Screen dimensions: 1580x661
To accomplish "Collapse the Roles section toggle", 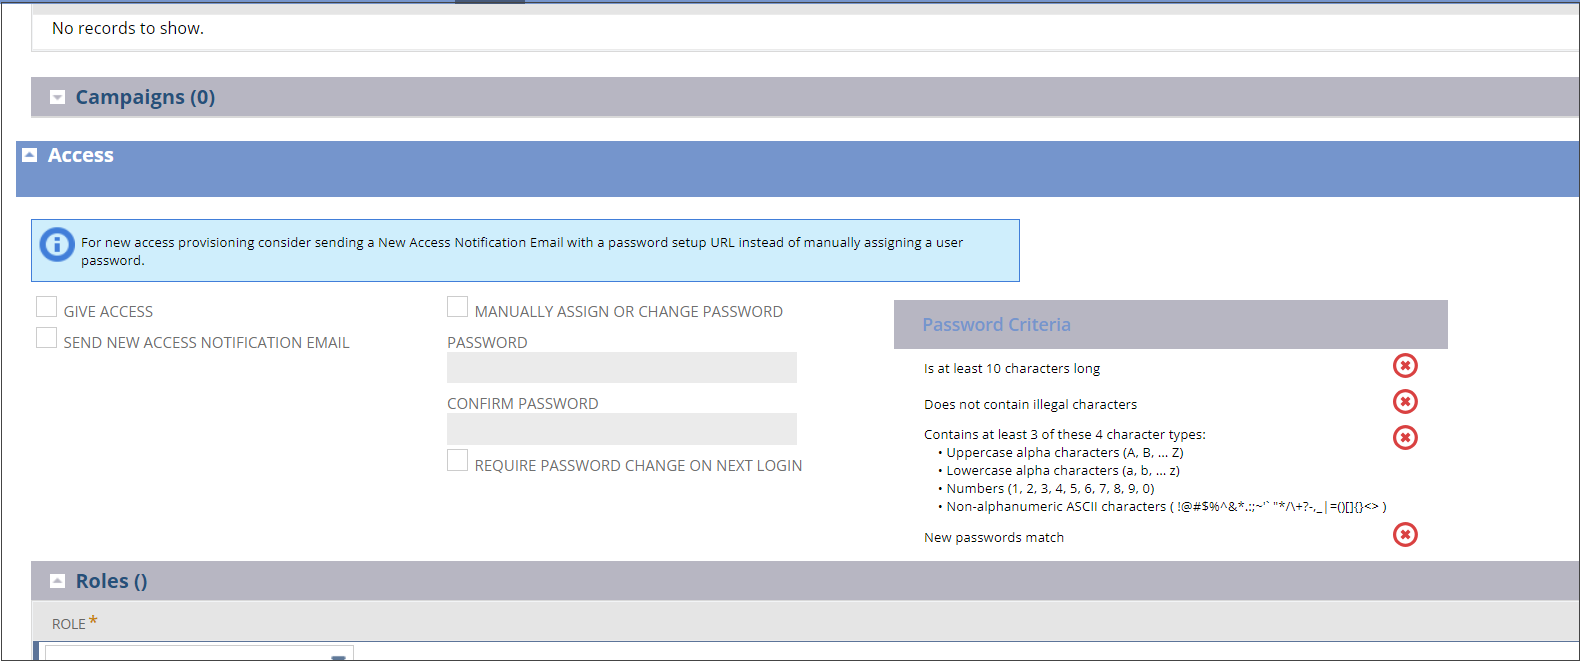I will pyautogui.click(x=57, y=581).
